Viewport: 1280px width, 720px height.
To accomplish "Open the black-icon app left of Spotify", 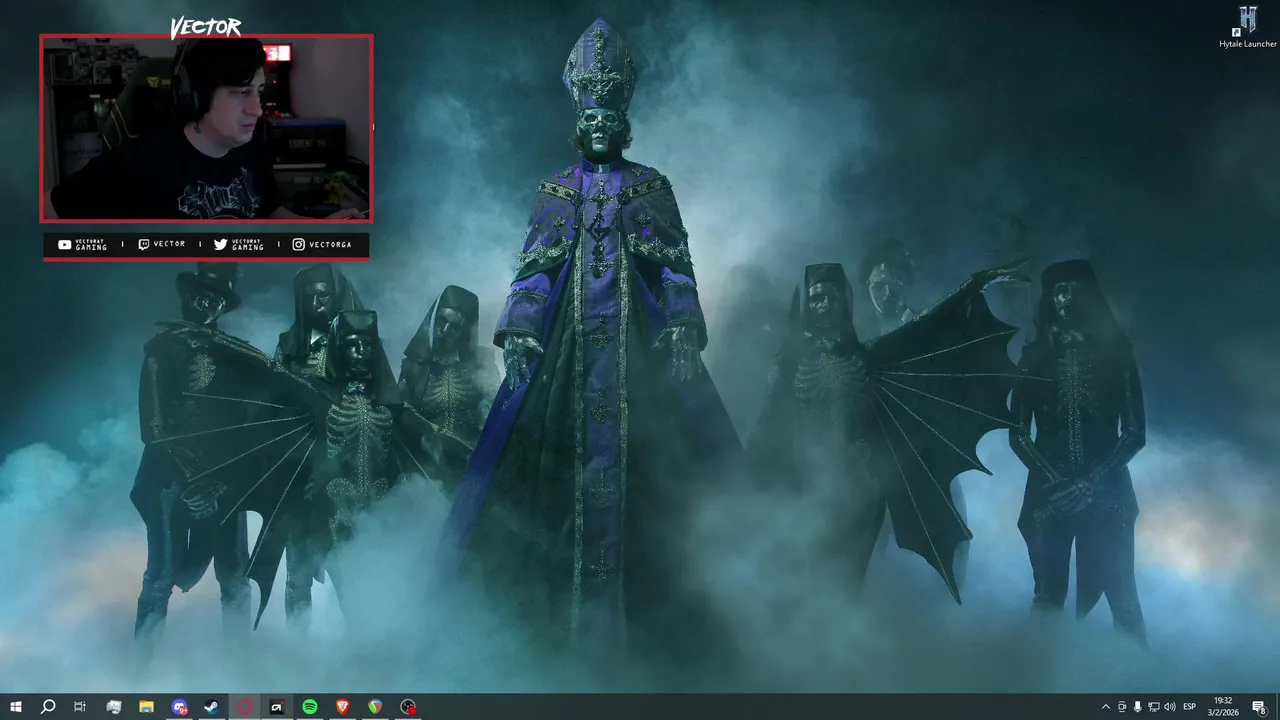I will (x=277, y=707).
